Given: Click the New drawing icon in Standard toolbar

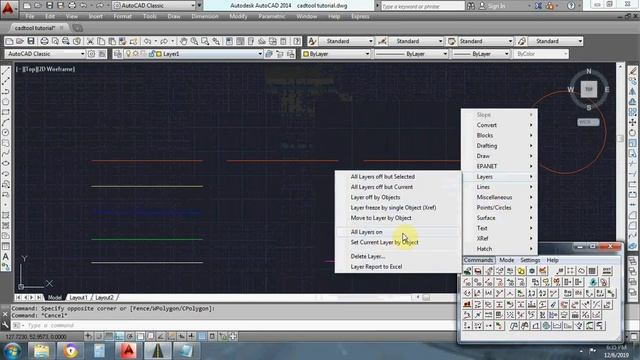Looking at the screenshot, I should (9, 41).
